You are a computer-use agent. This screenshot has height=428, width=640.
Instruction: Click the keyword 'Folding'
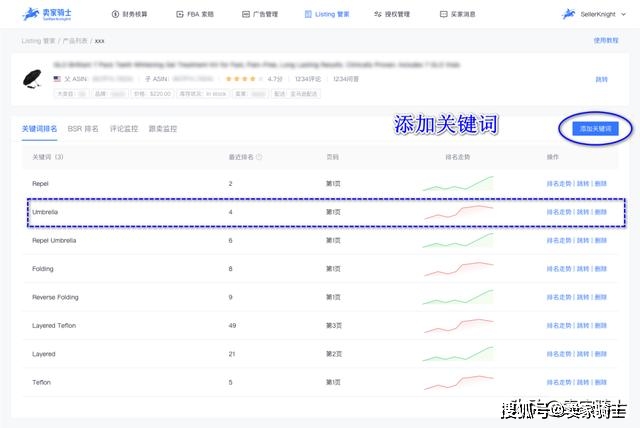(x=42, y=269)
